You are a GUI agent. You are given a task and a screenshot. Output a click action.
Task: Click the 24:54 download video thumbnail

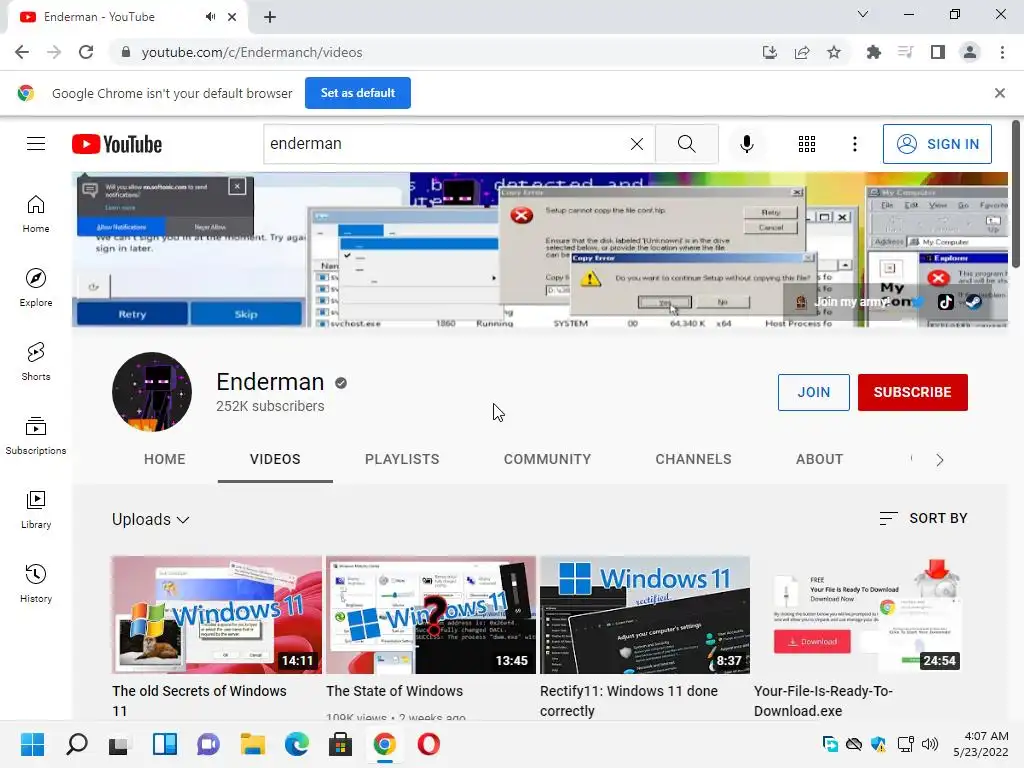(x=859, y=615)
